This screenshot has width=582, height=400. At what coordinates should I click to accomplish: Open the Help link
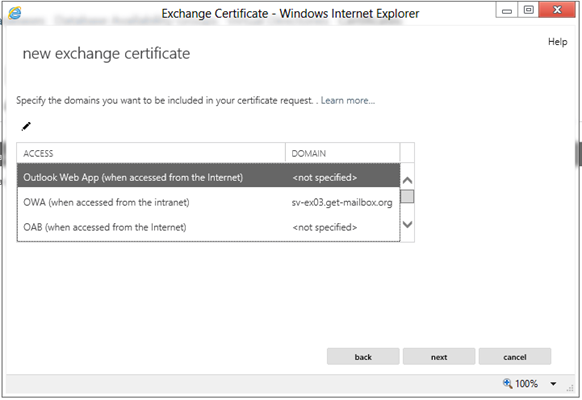tap(558, 42)
